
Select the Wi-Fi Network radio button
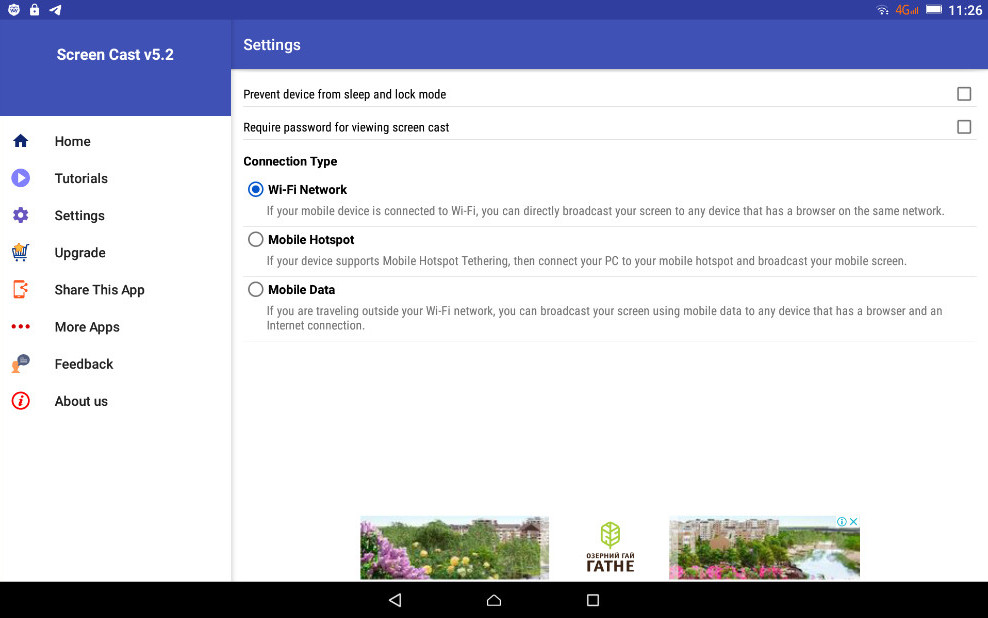click(x=255, y=190)
